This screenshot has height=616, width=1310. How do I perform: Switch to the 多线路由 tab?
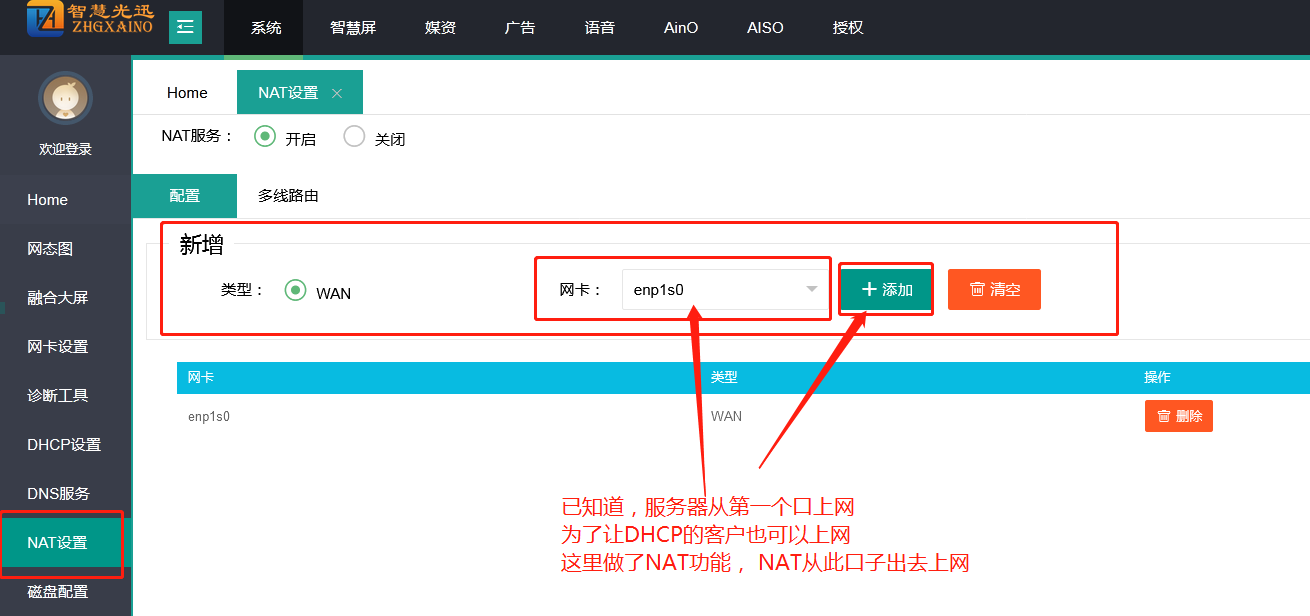point(288,196)
